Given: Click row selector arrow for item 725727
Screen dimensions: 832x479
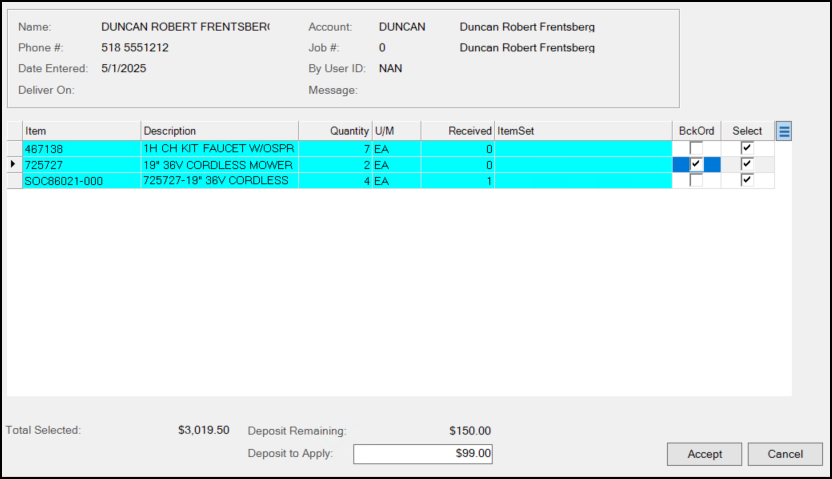Looking at the screenshot, I should (14, 164).
